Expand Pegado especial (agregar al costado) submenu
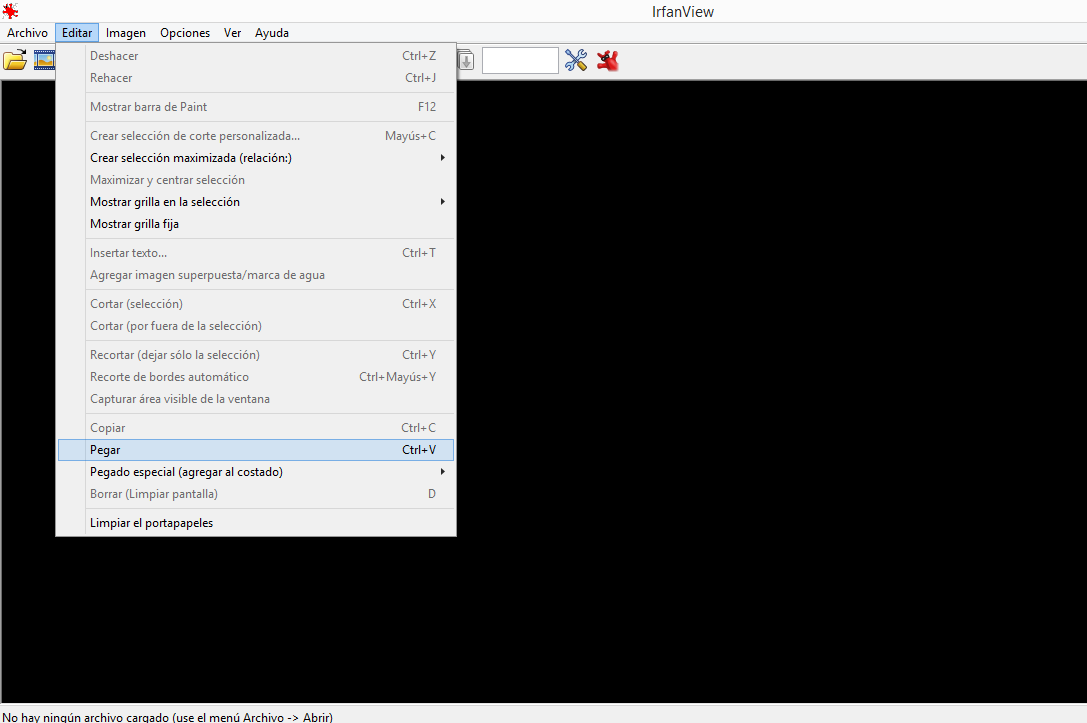The height and width of the screenshot is (723, 1087). click(256, 472)
